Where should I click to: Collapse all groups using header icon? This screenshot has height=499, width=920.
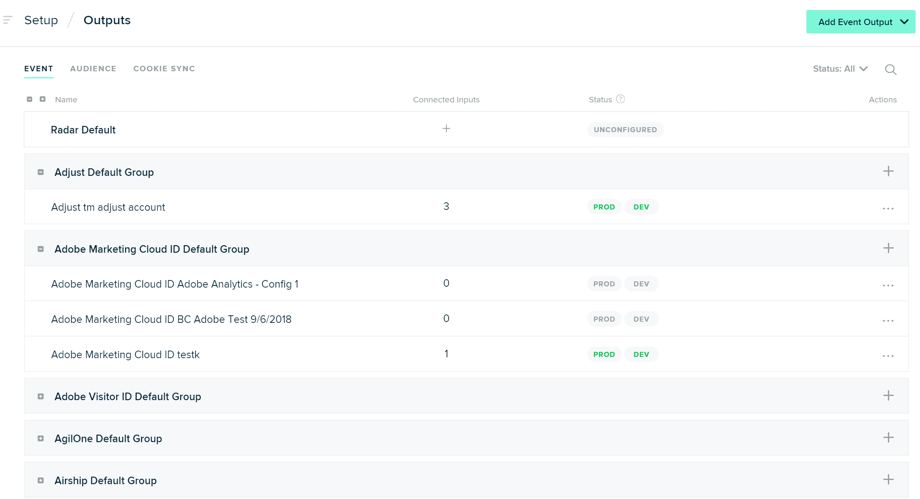[29, 99]
